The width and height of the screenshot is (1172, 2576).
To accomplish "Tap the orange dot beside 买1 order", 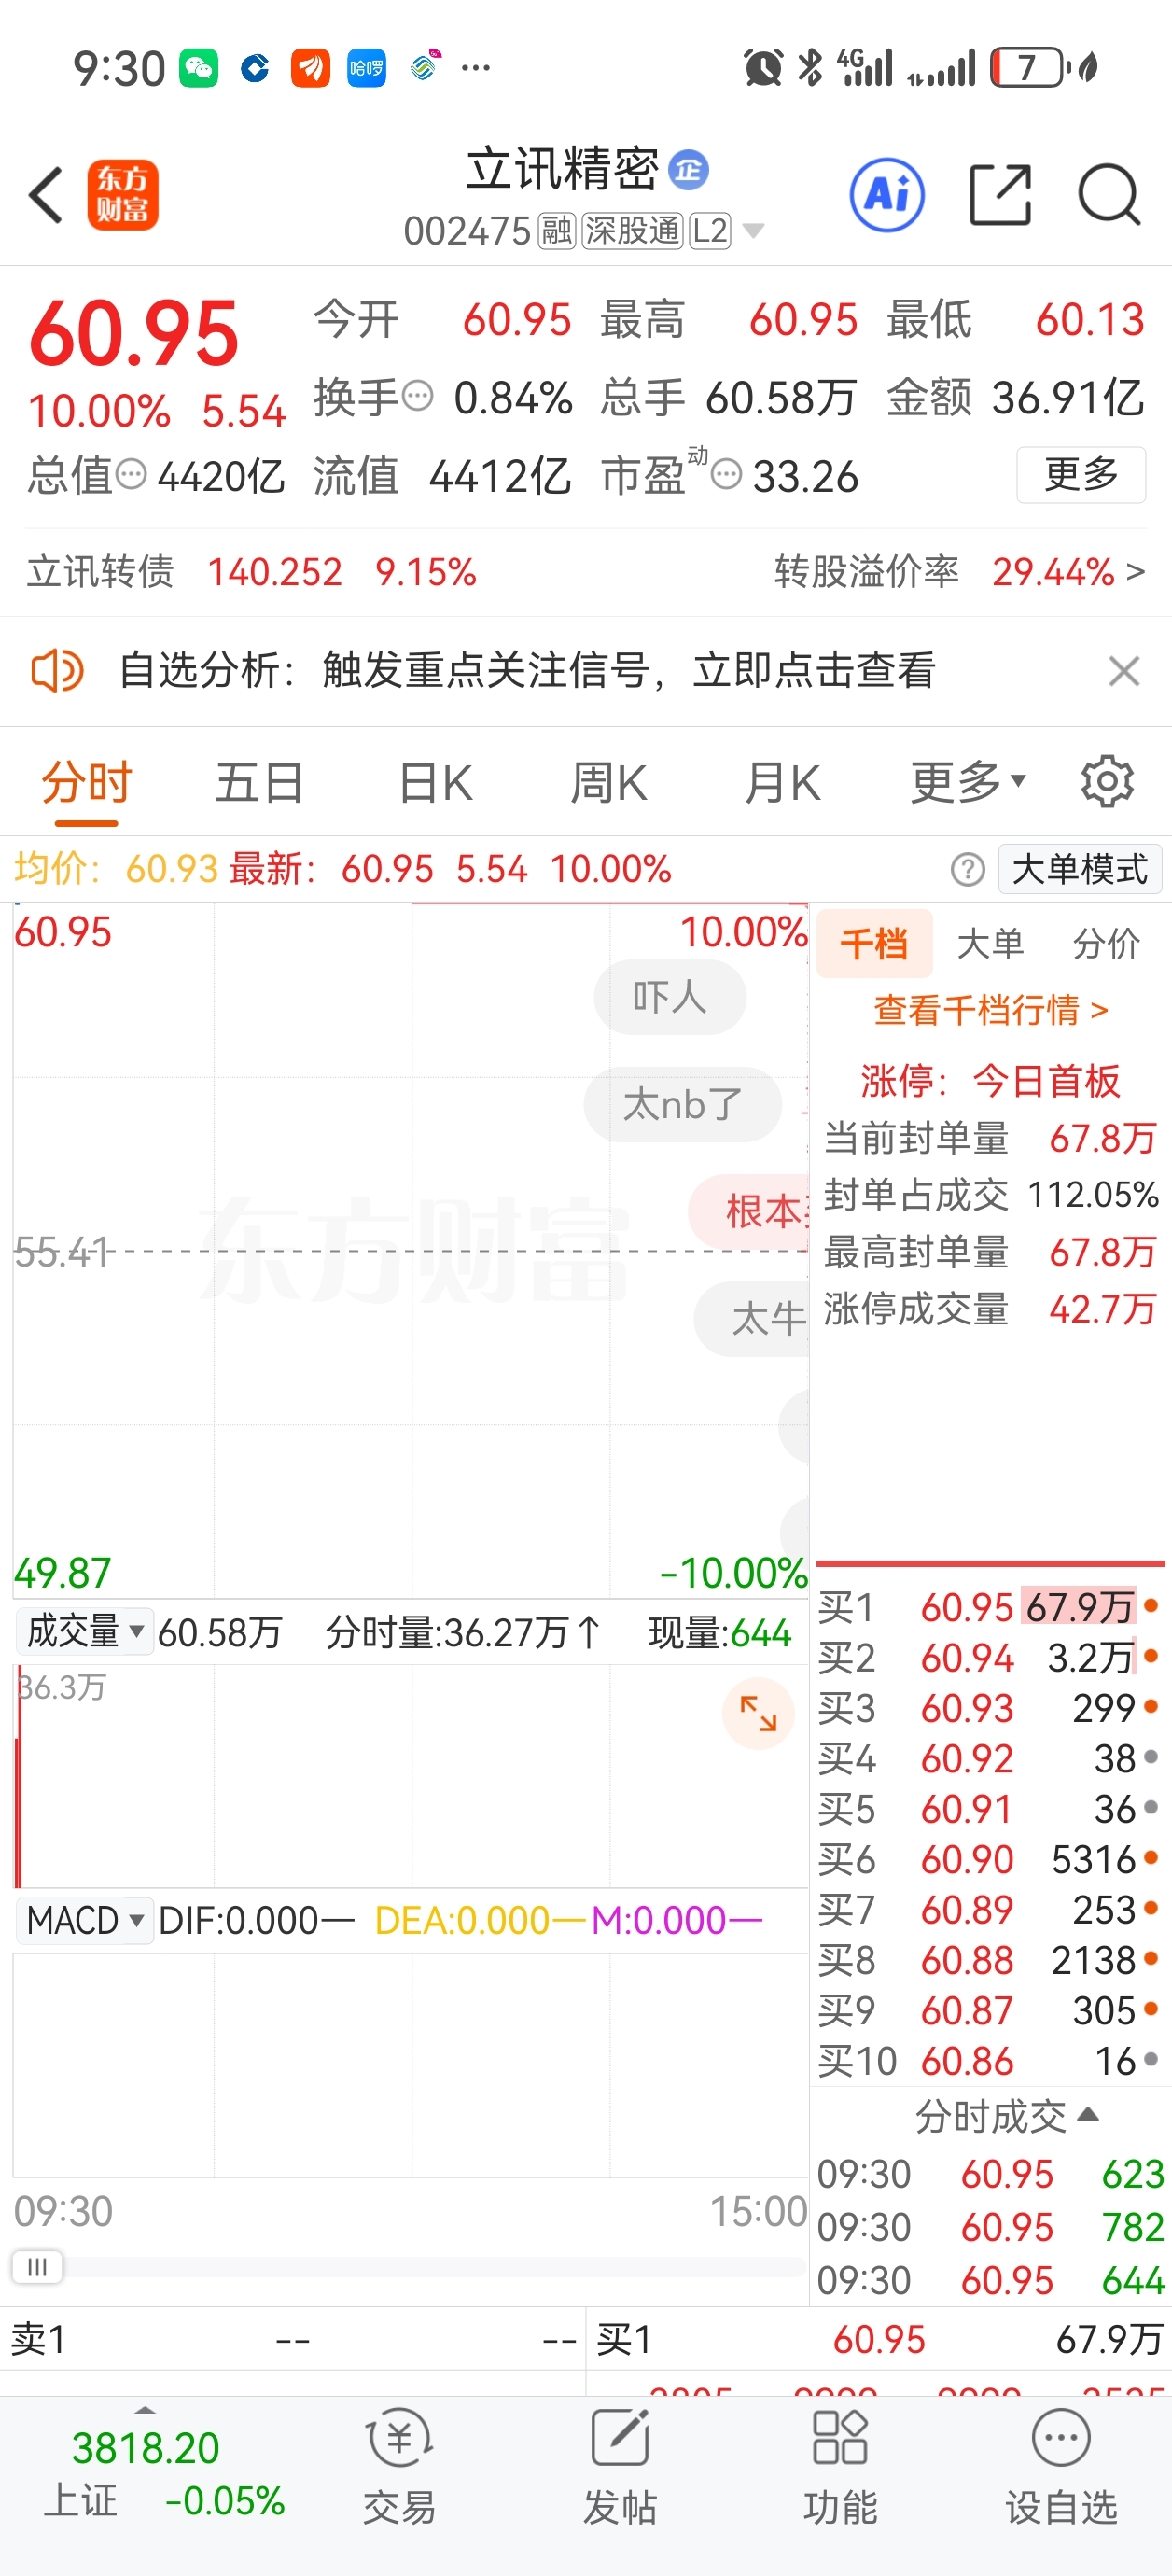I will [x=1150, y=1606].
